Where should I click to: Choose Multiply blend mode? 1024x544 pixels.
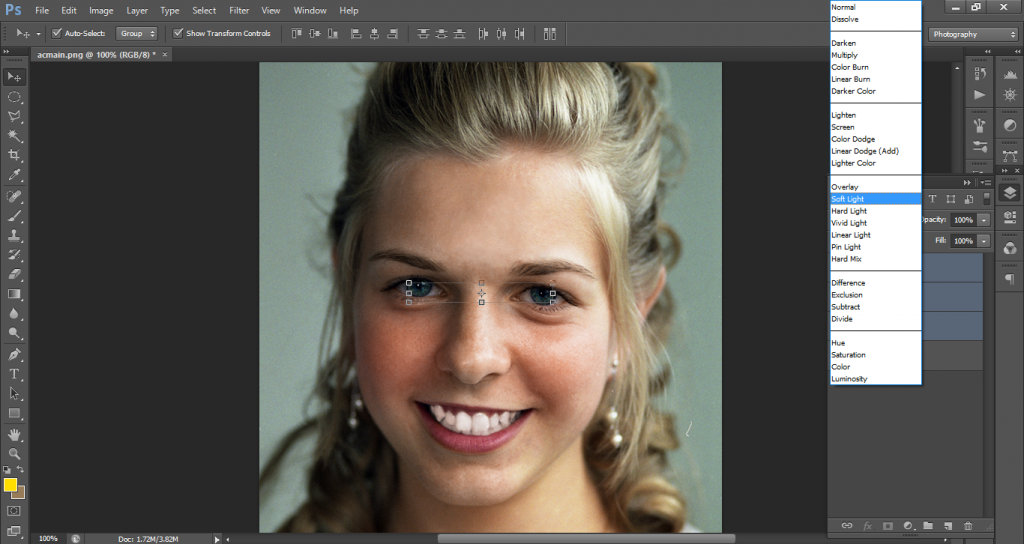875,56
